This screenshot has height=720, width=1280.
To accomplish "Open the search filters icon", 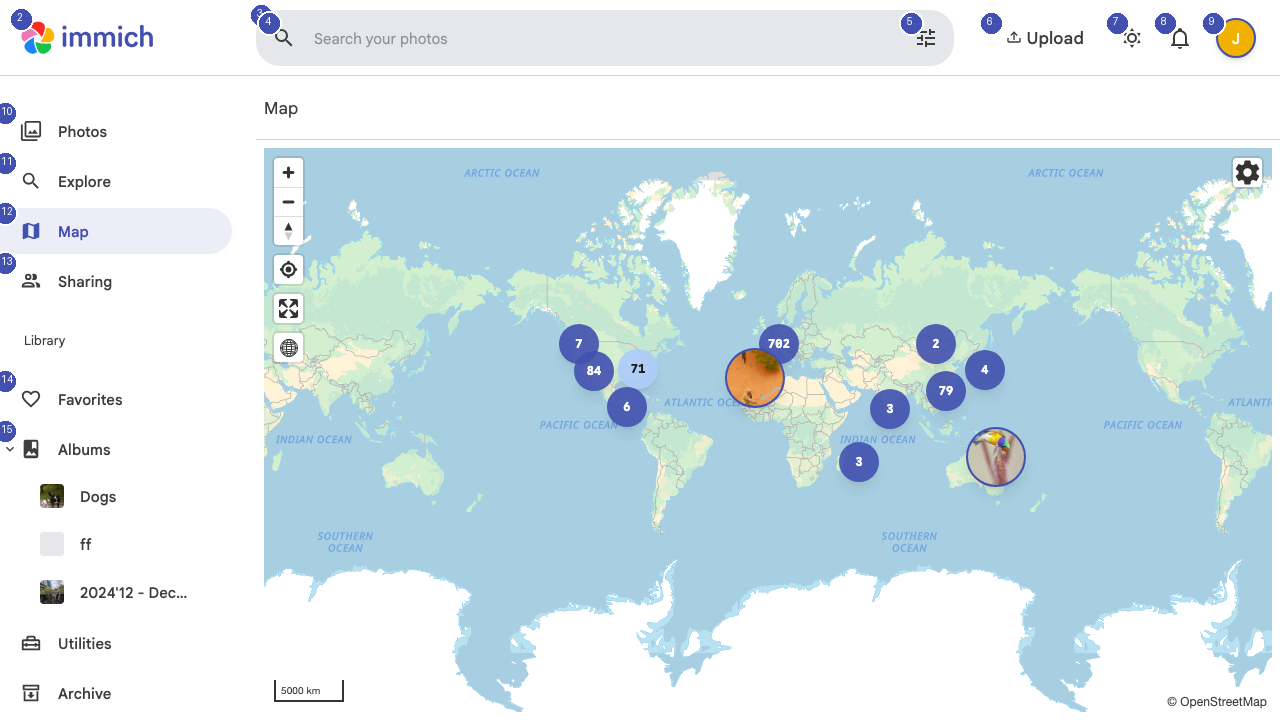I will pyautogui.click(x=925, y=37).
